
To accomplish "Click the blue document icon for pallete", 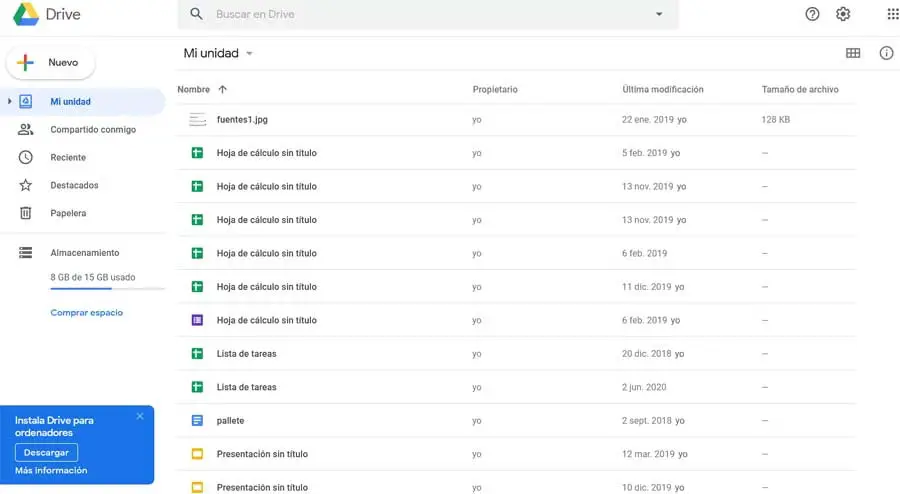I will pyautogui.click(x=197, y=420).
